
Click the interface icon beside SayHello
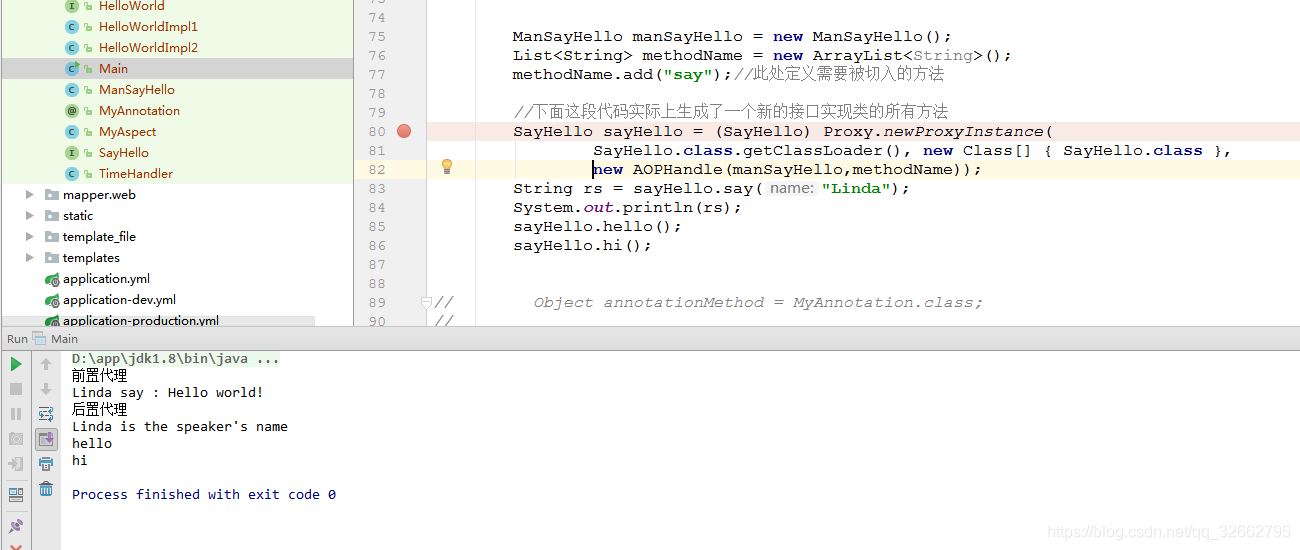(x=72, y=153)
